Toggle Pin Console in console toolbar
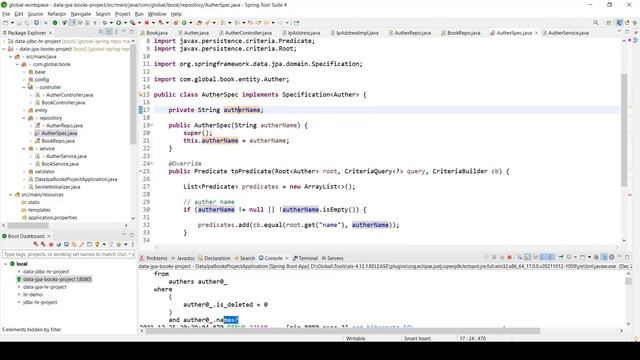 [x=561, y=257]
